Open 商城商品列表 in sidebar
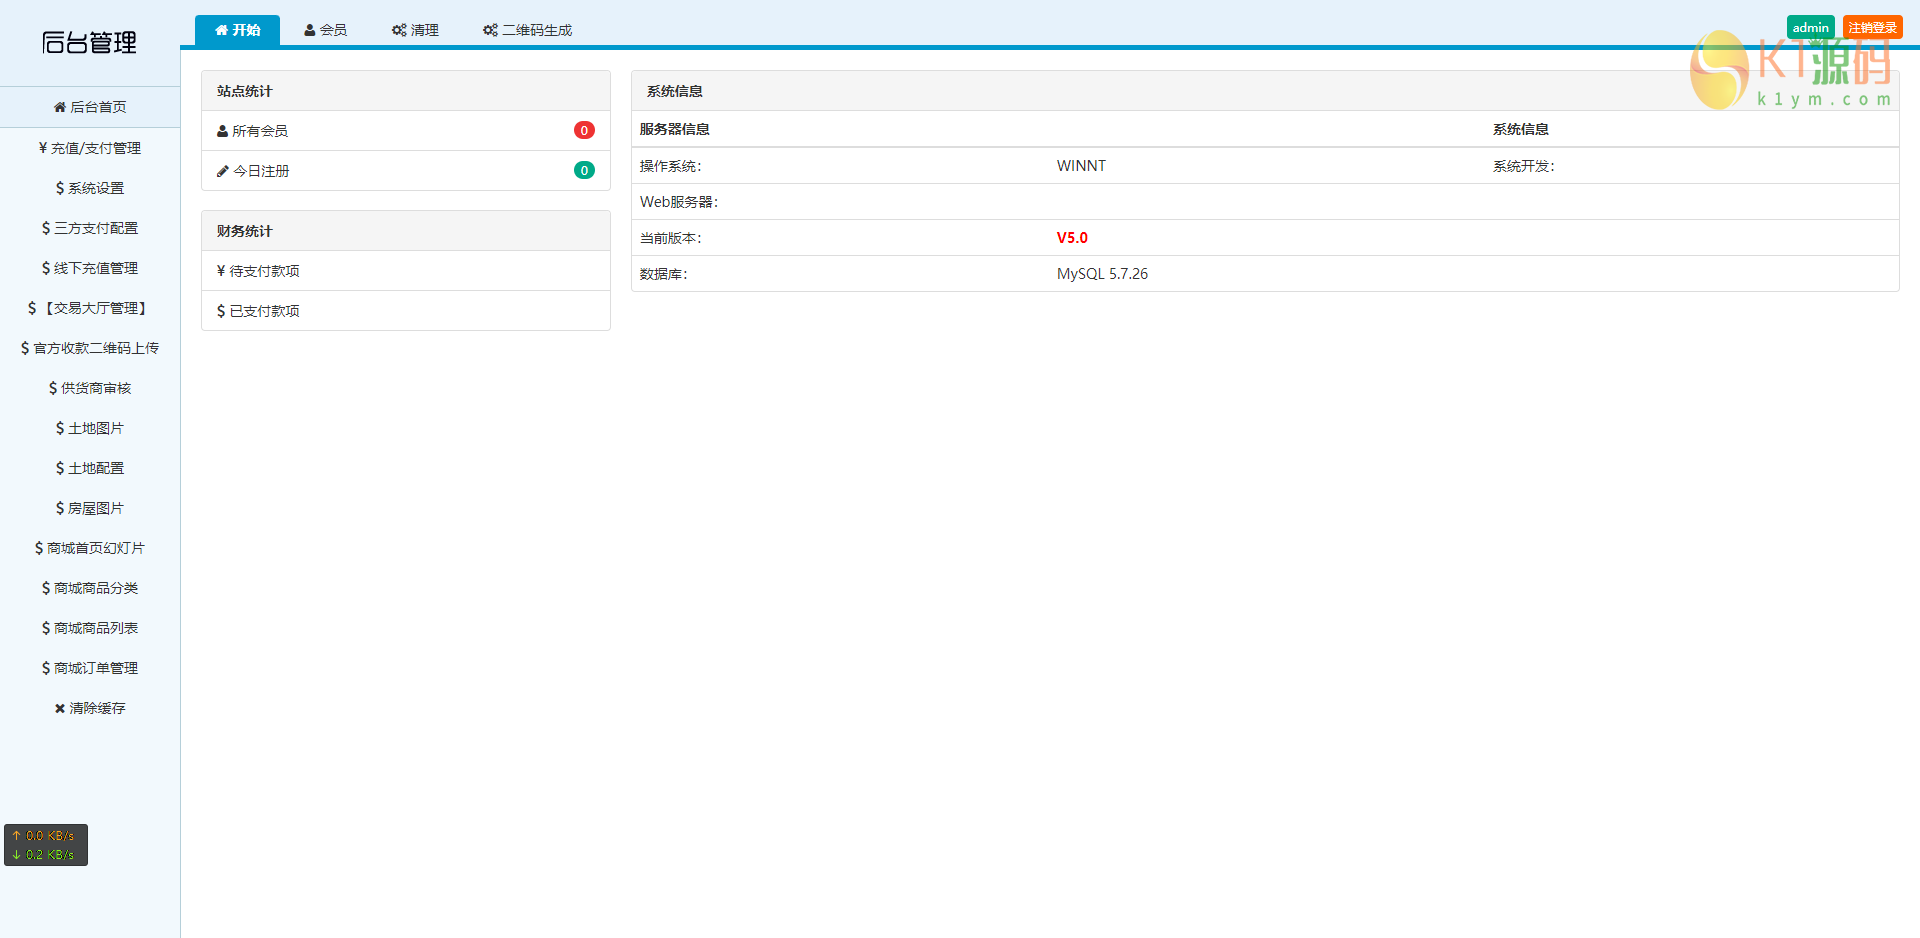The image size is (1920, 938). point(90,628)
